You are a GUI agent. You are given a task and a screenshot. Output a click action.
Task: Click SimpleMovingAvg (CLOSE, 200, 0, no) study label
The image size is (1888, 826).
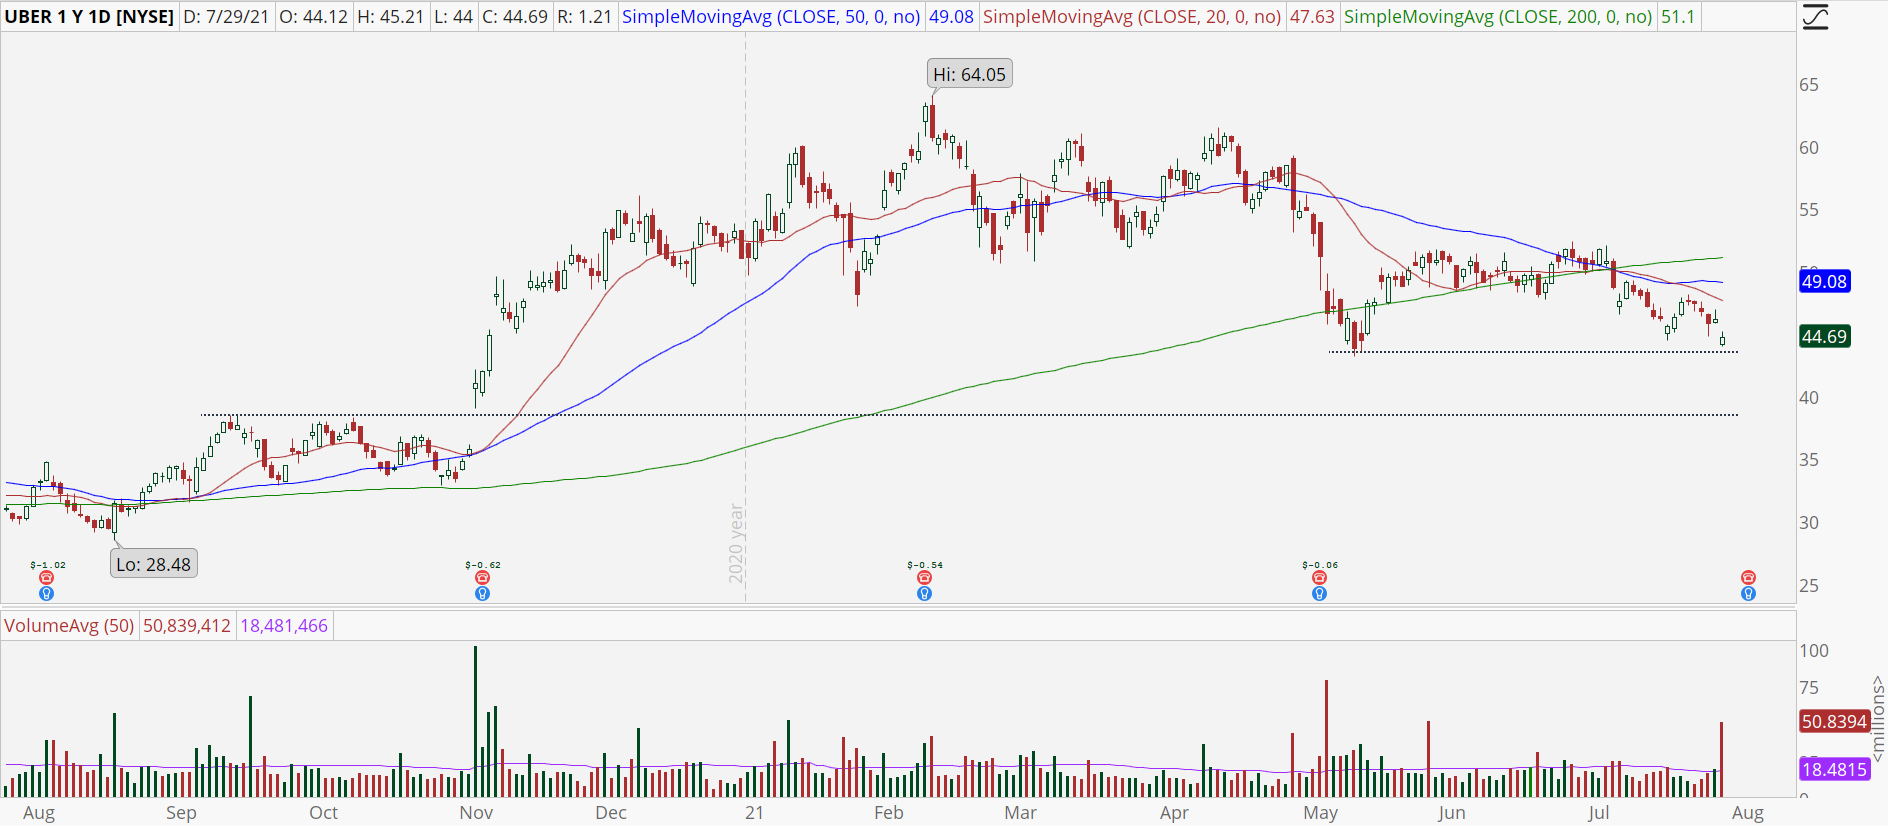1498,17
